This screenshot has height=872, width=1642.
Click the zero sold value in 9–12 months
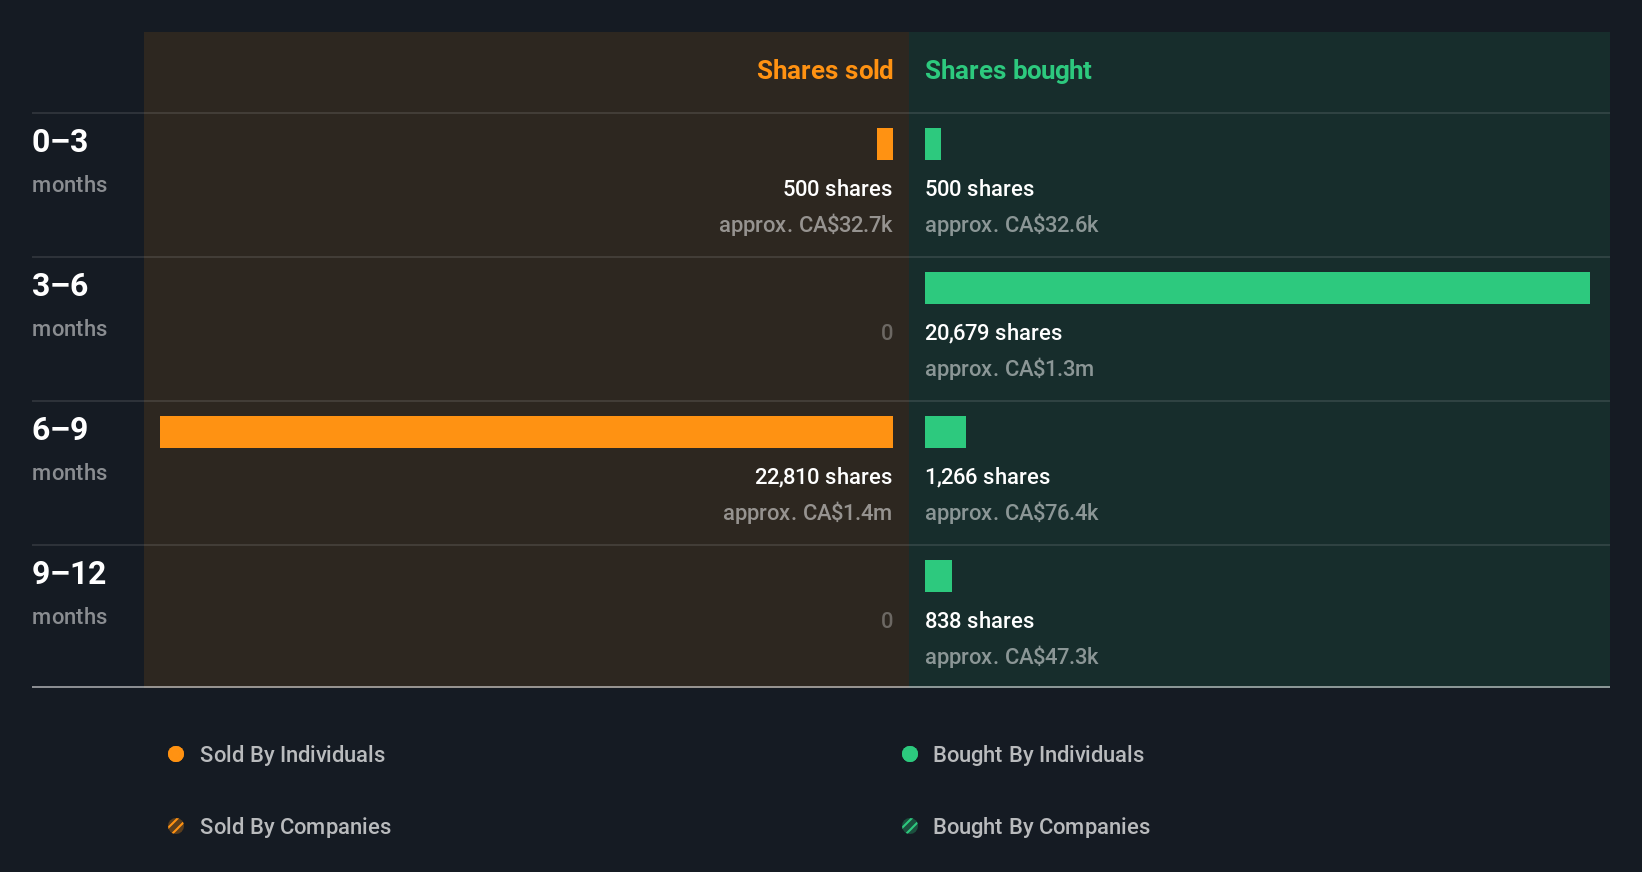pyautogui.click(x=887, y=620)
